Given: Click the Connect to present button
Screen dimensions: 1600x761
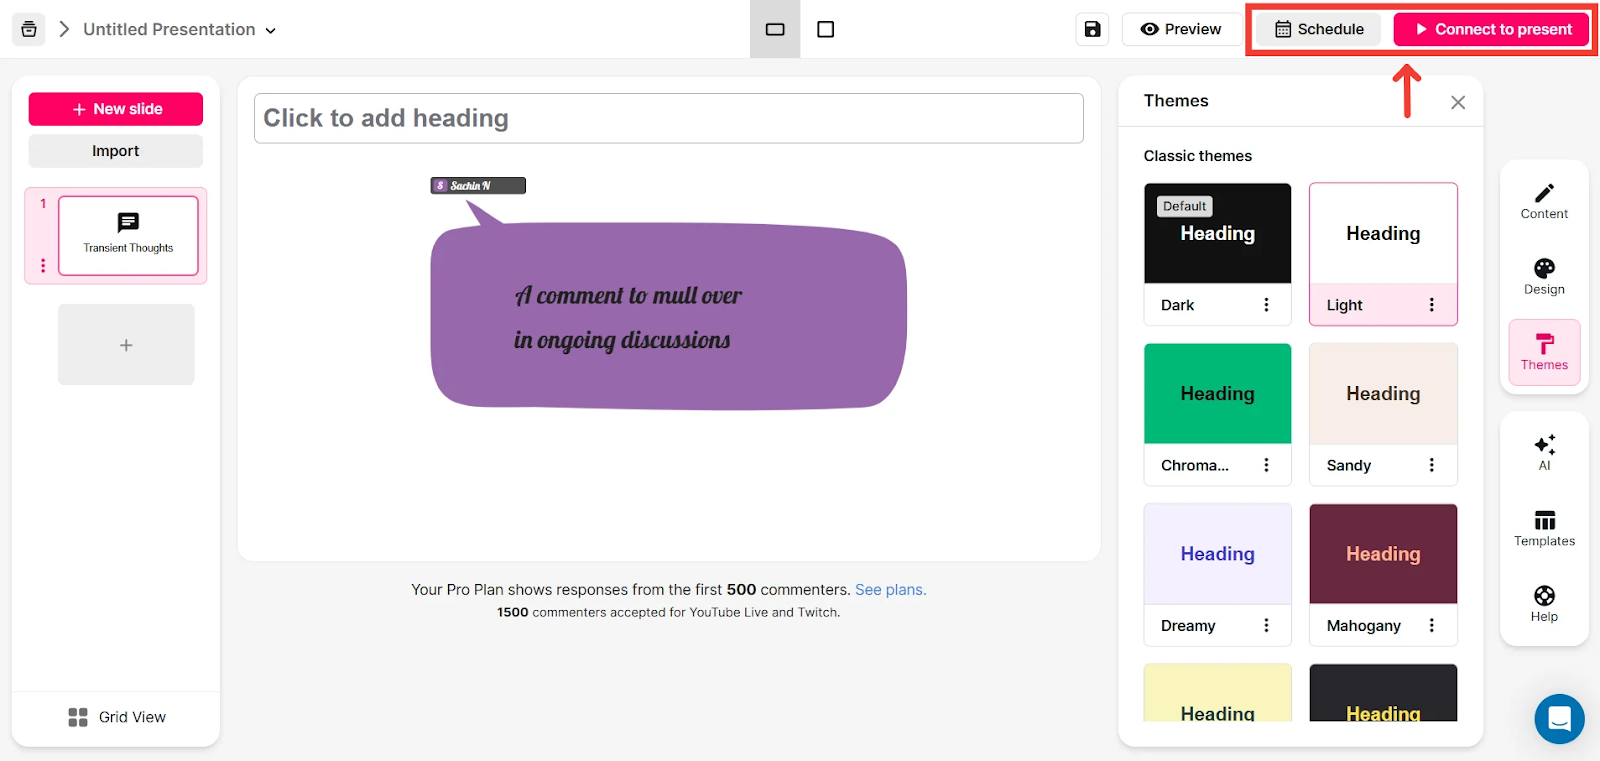Looking at the screenshot, I should click(1491, 29).
